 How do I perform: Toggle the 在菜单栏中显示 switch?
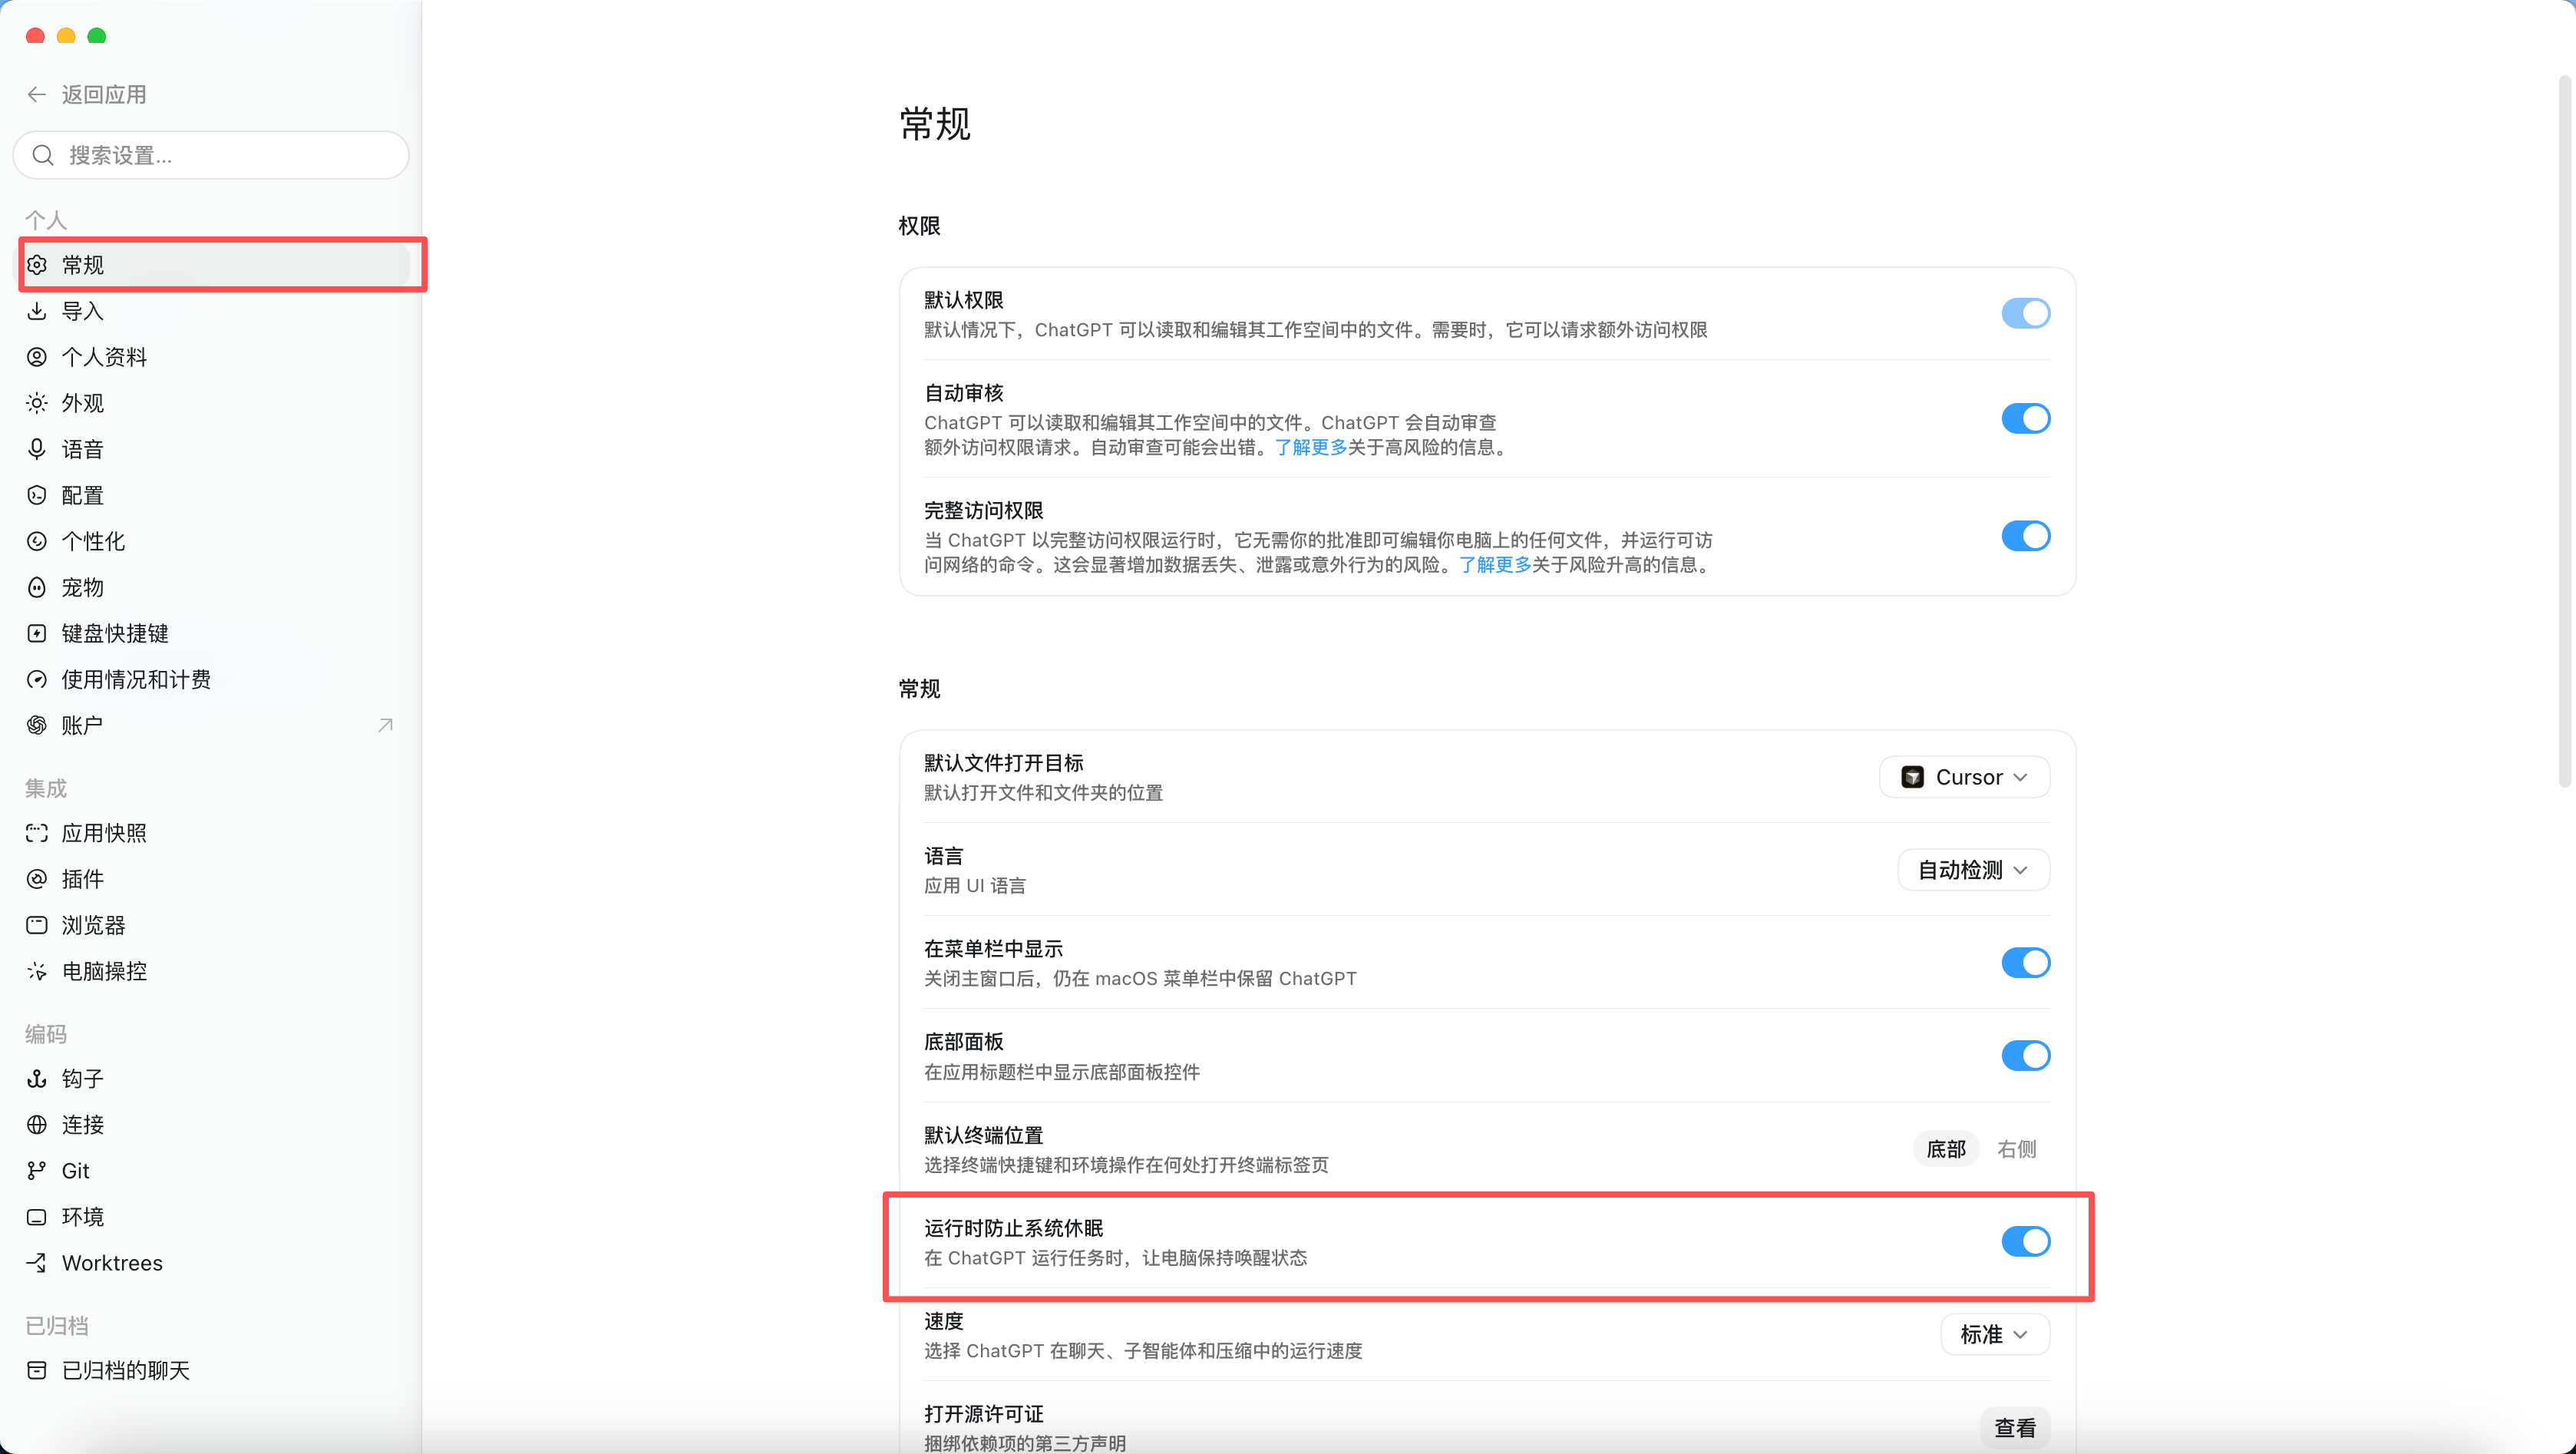point(2025,962)
